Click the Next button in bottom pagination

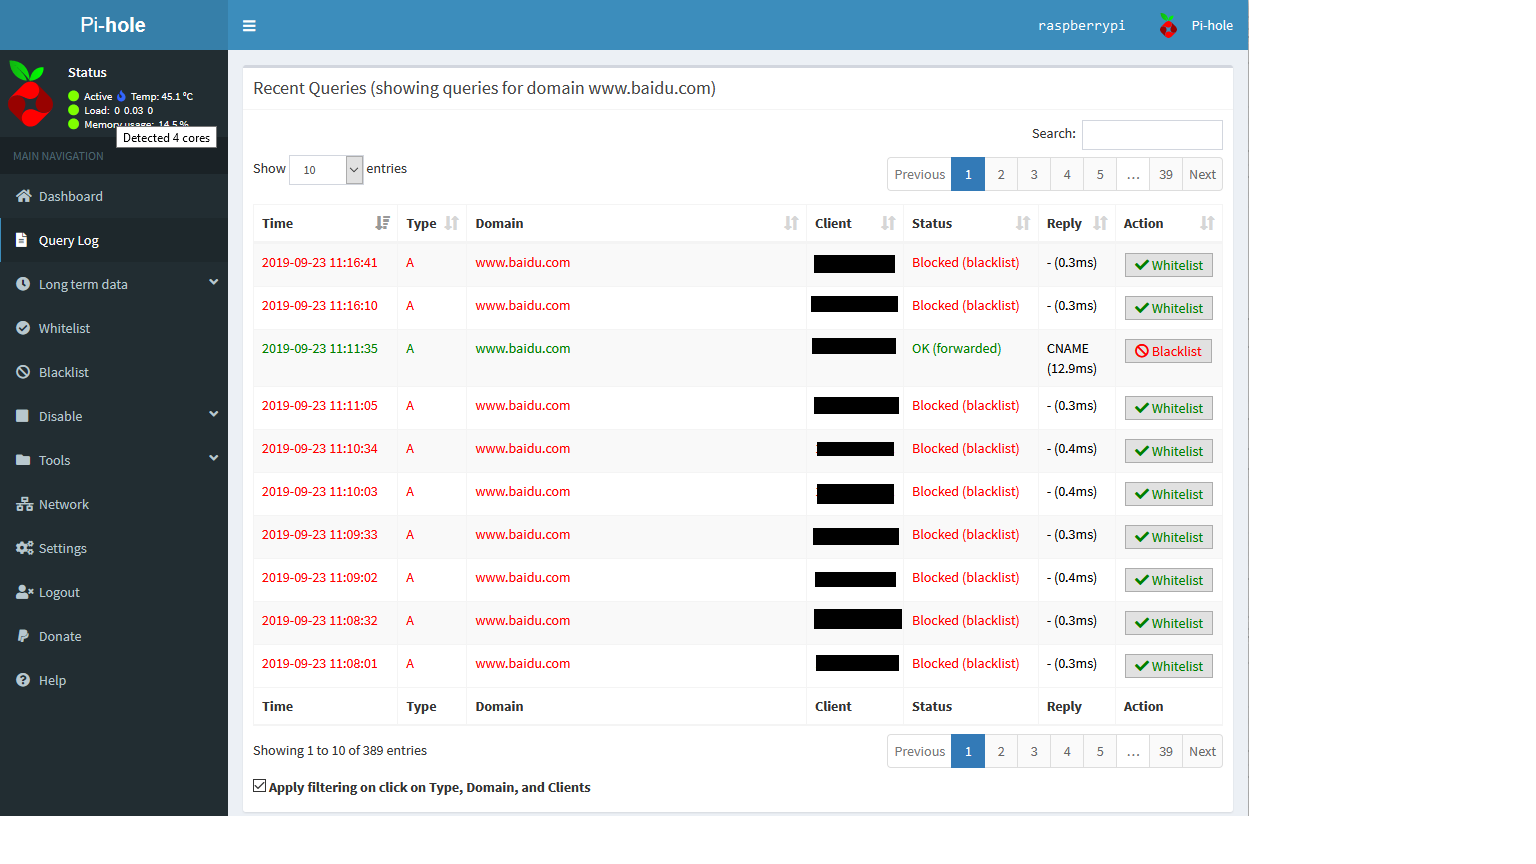click(x=1202, y=751)
